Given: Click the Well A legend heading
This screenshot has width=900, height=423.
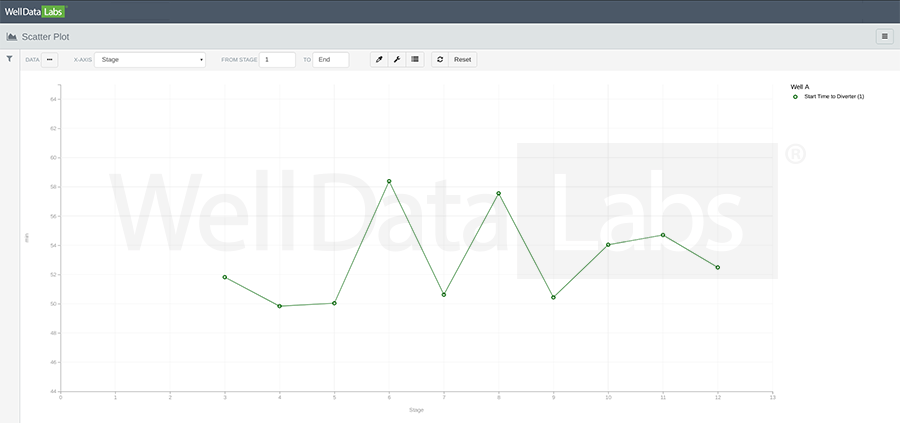Looking at the screenshot, I should [x=800, y=87].
